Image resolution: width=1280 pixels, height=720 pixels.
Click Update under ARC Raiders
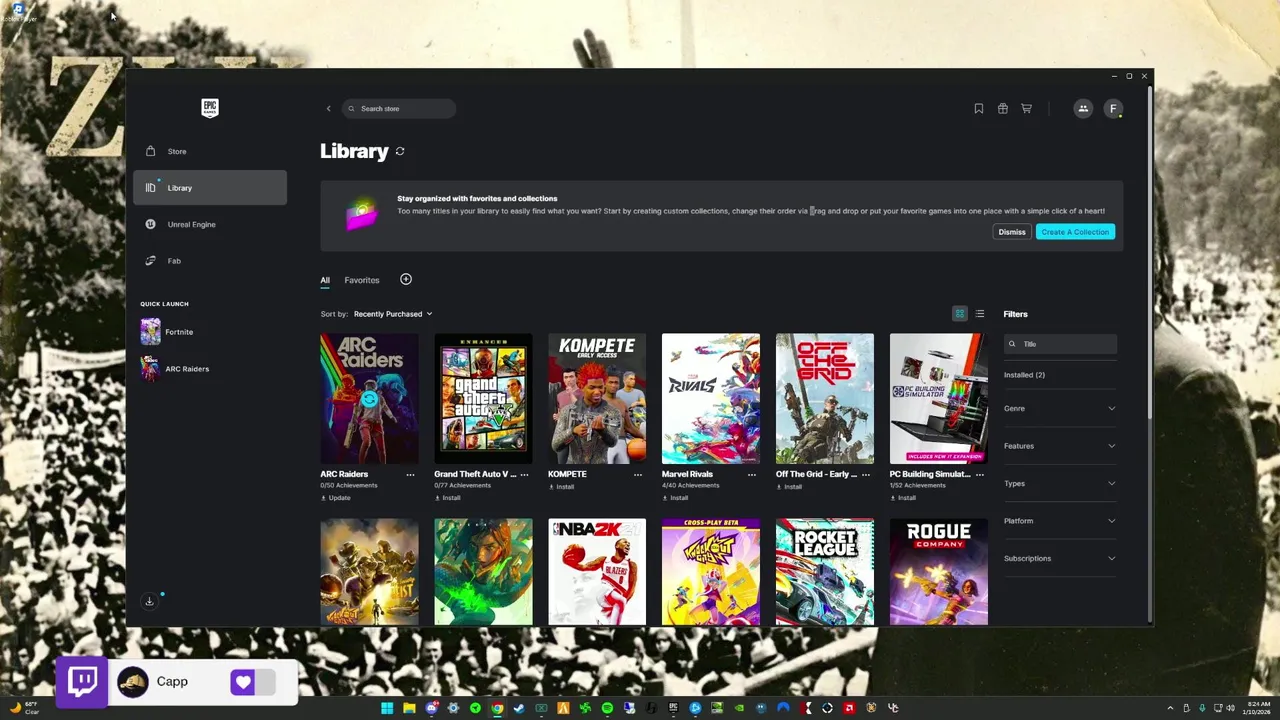[x=336, y=498]
